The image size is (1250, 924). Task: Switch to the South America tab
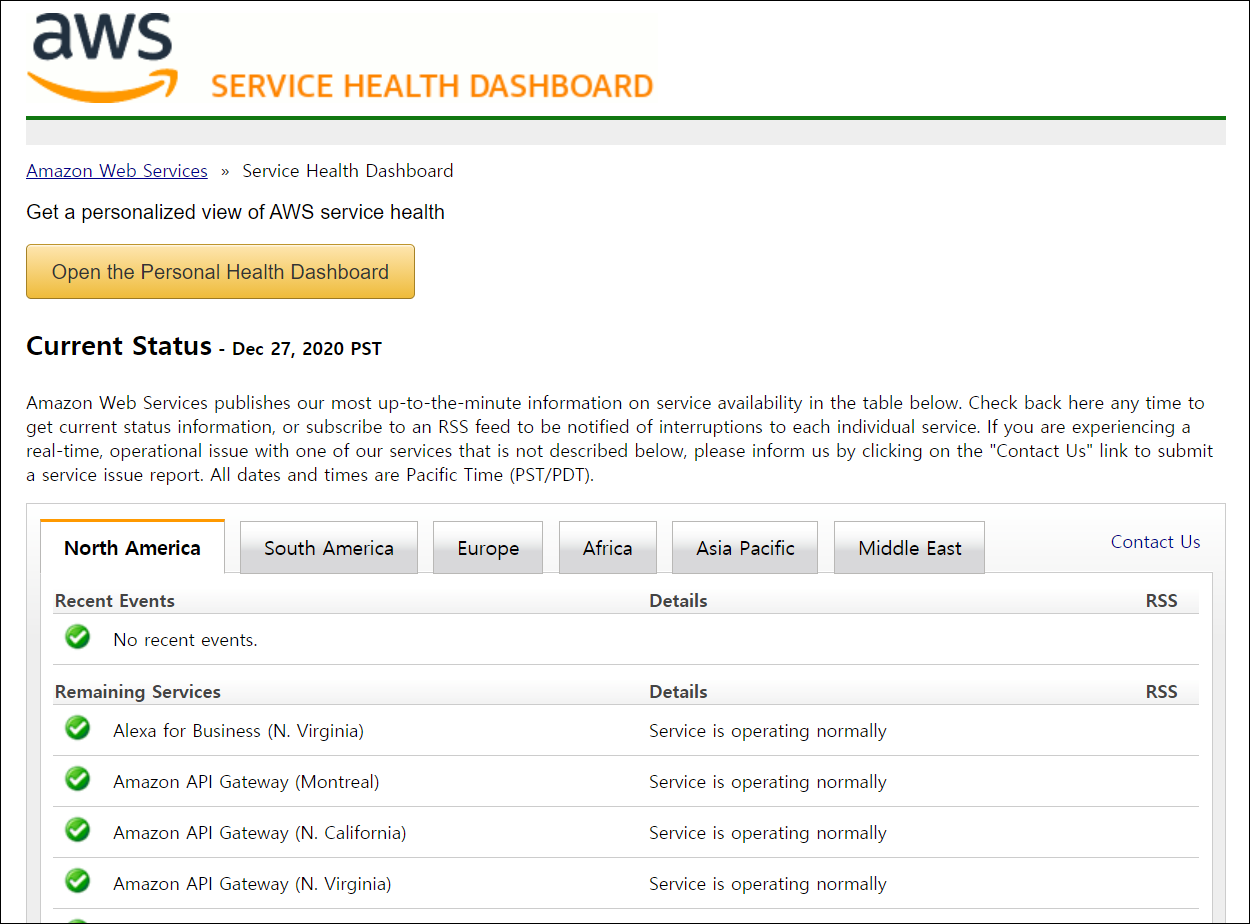point(329,548)
